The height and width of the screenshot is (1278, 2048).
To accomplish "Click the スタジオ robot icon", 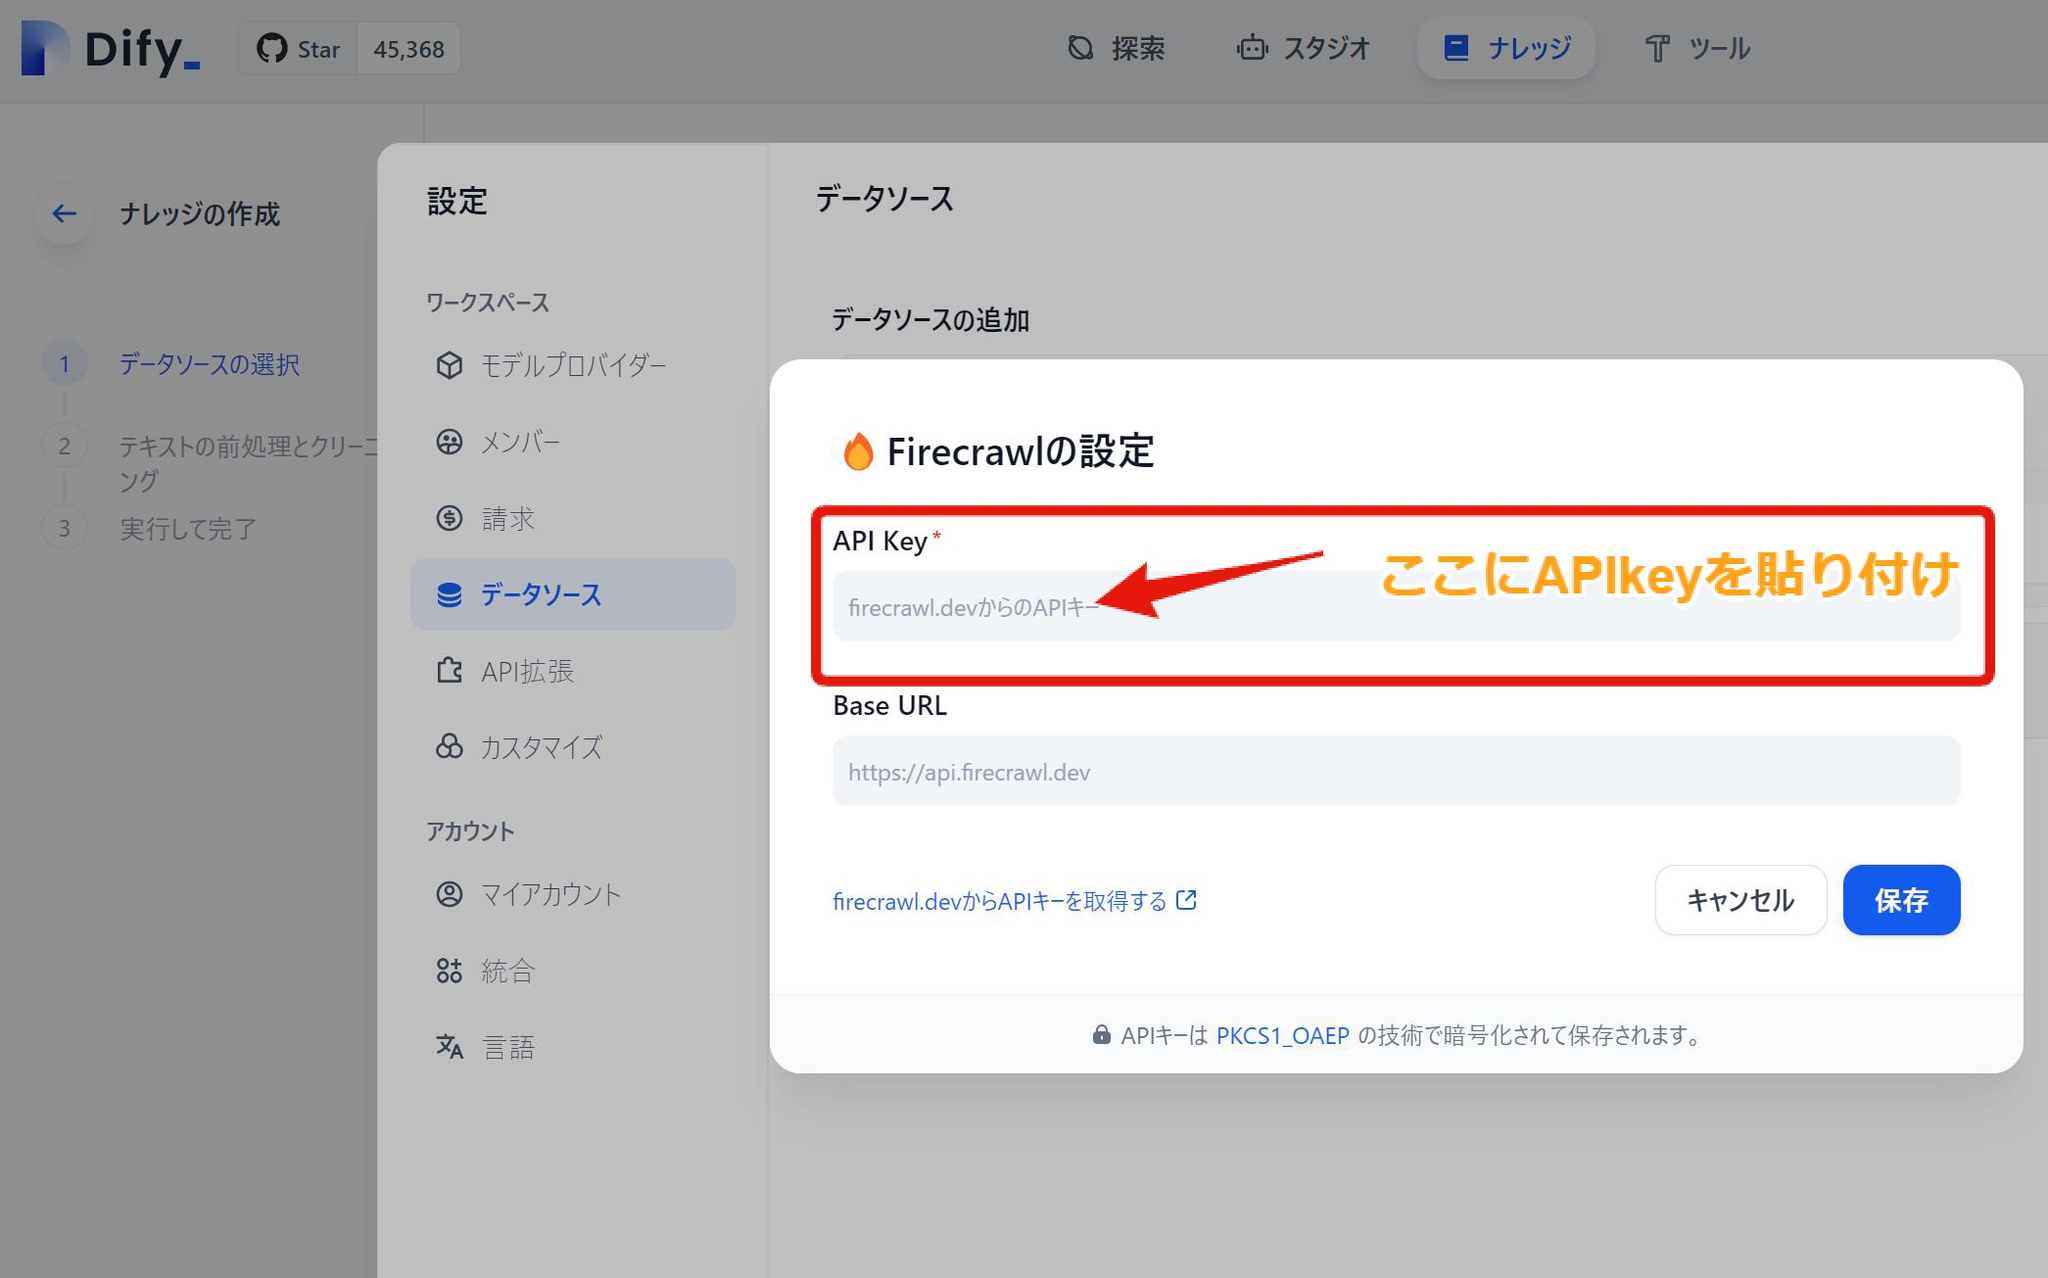I will (1252, 48).
